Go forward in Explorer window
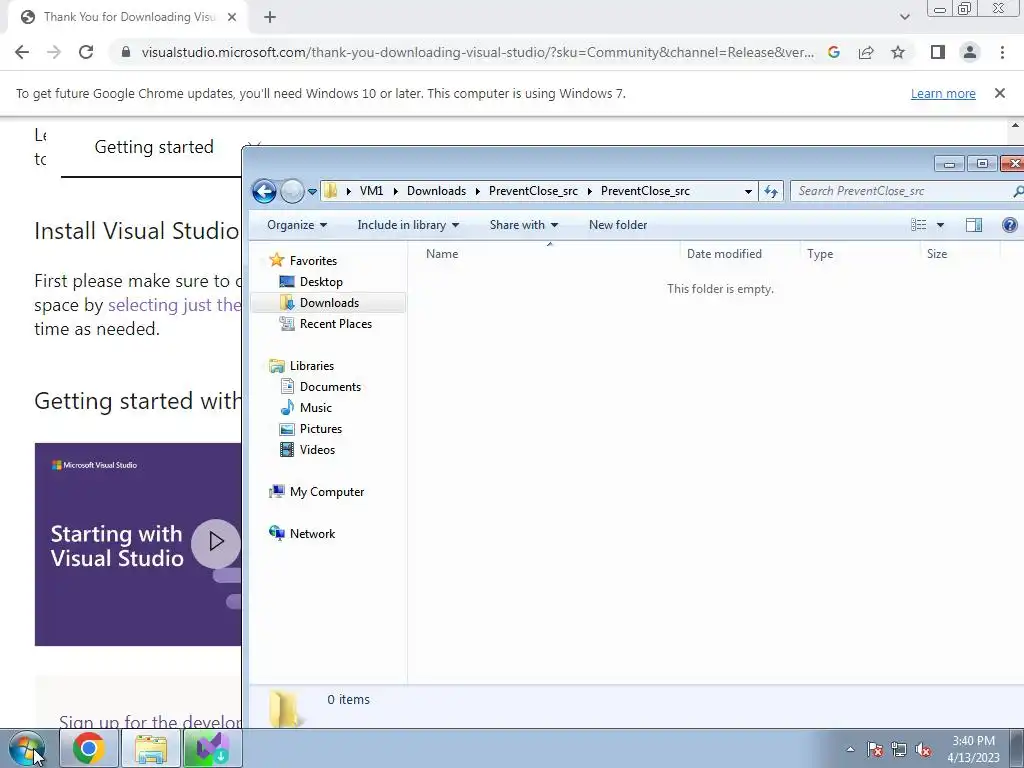This screenshot has width=1024, height=768. click(x=293, y=191)
